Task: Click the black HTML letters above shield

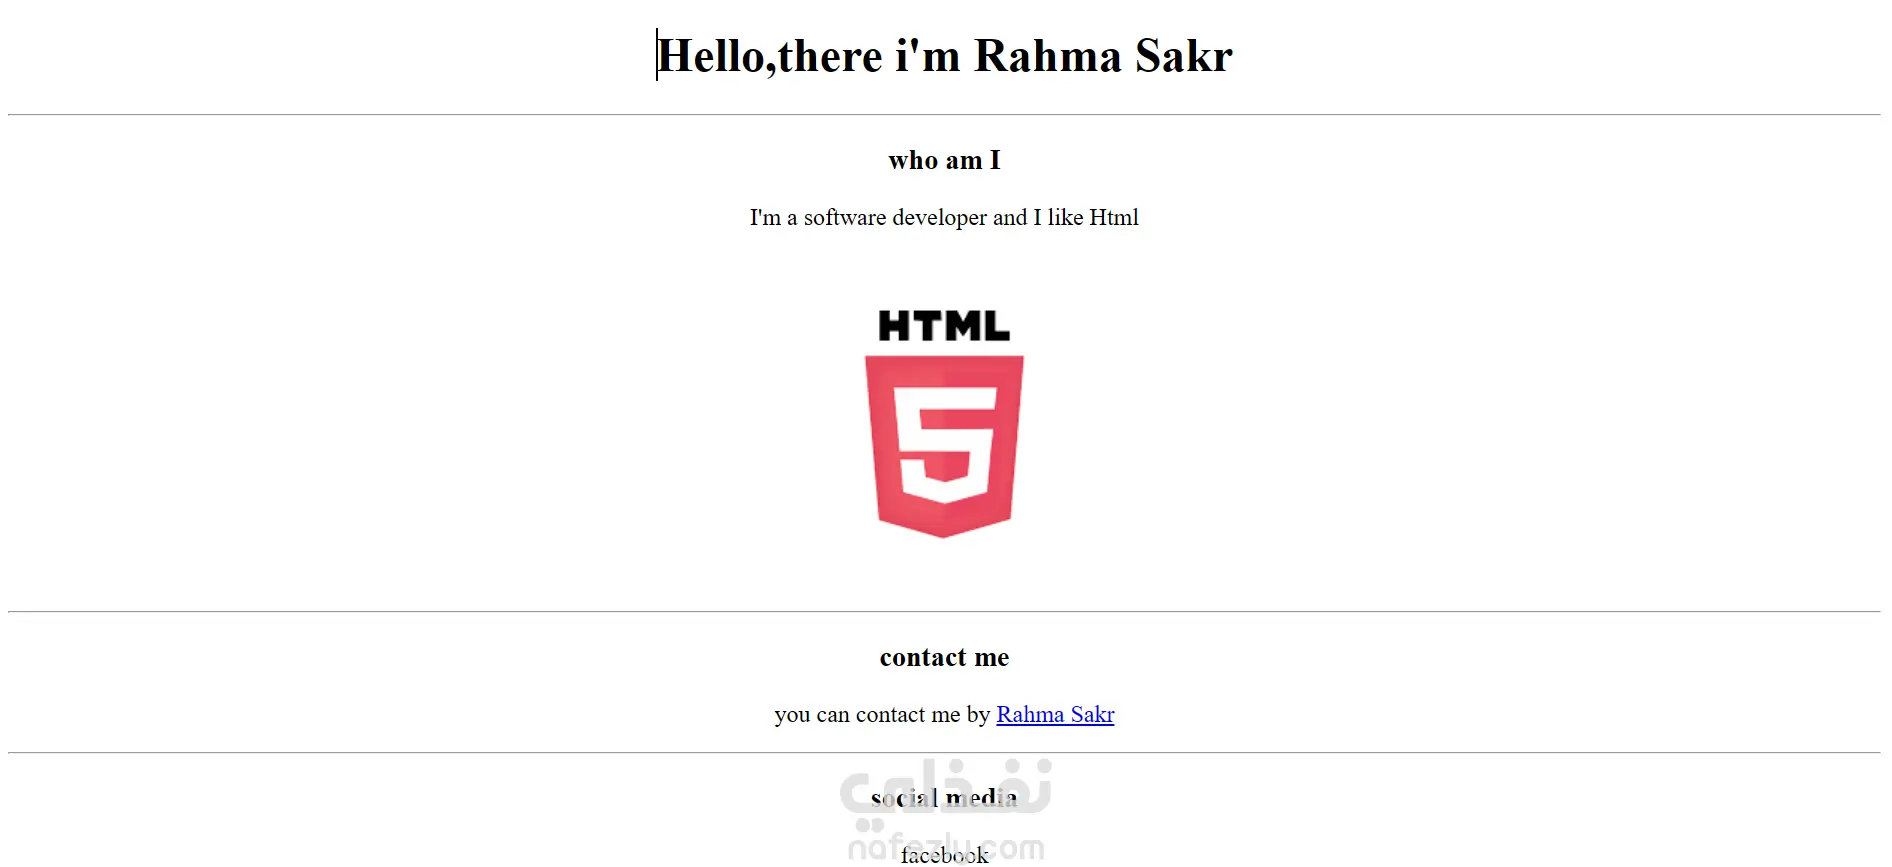Action: point(944,326)
